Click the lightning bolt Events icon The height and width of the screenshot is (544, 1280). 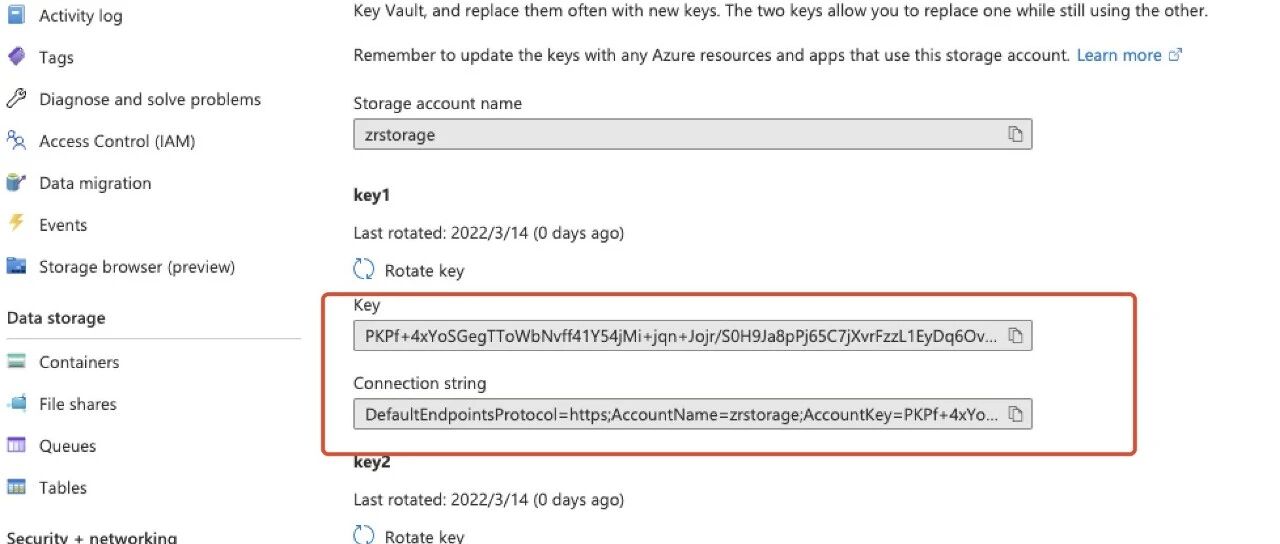(x=16, y=224)
